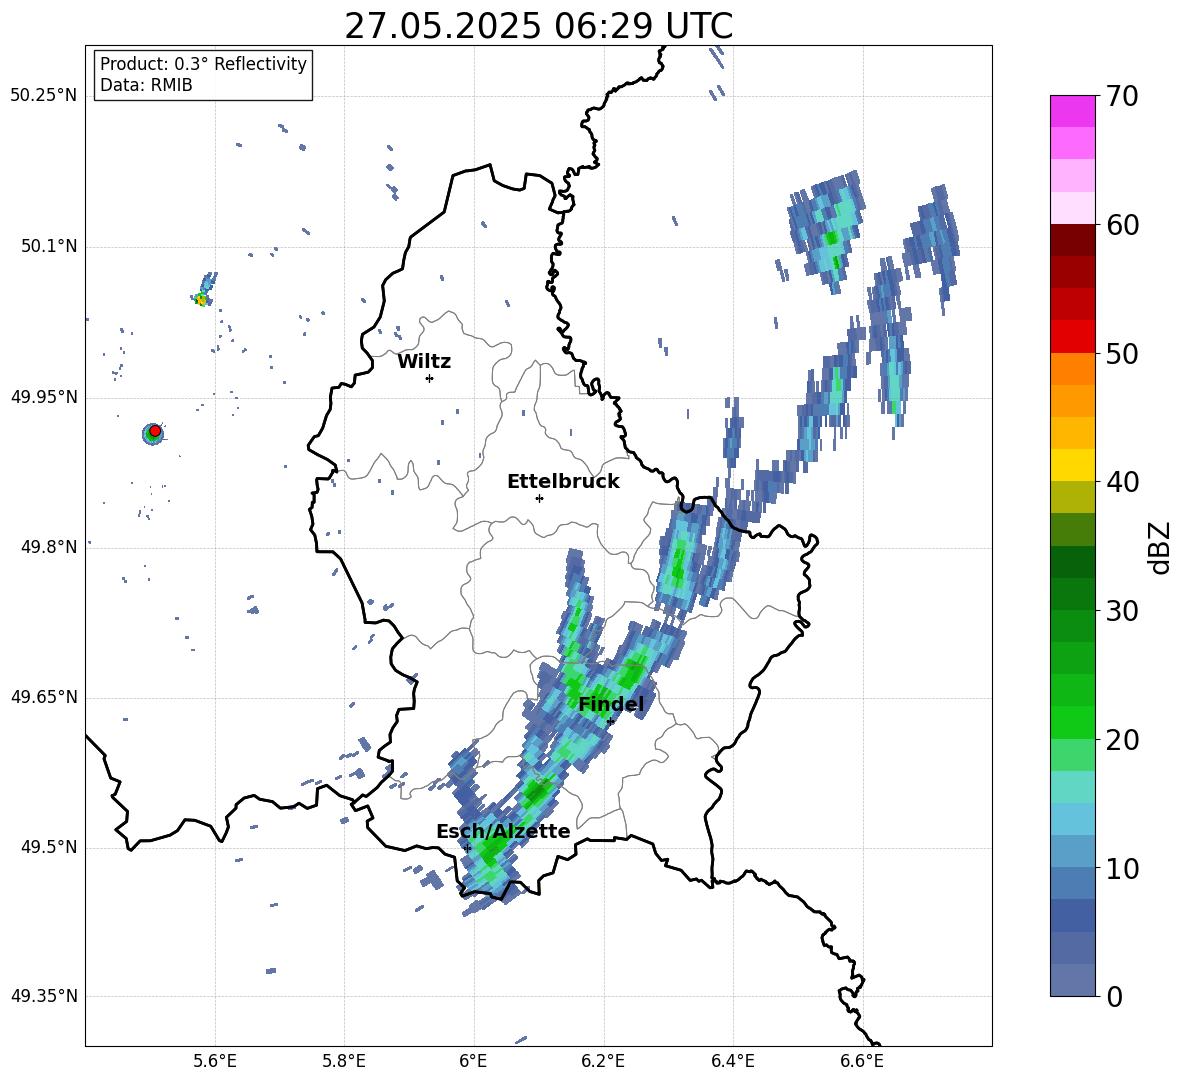
Task: Pick the dark green swatch near 30 dBZ
Action: pos(1072,594)
